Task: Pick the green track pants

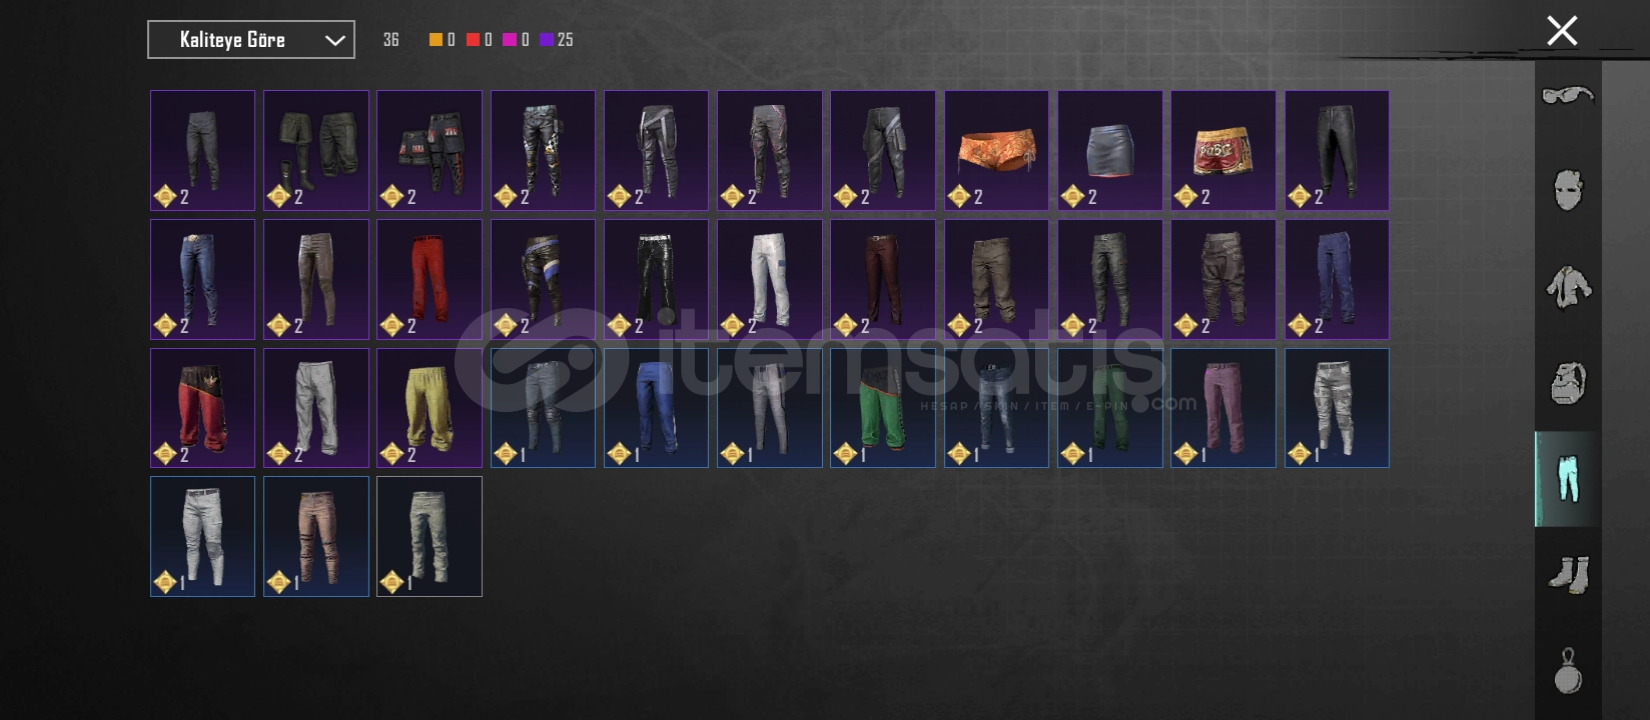Action: [x=883, y=407]
